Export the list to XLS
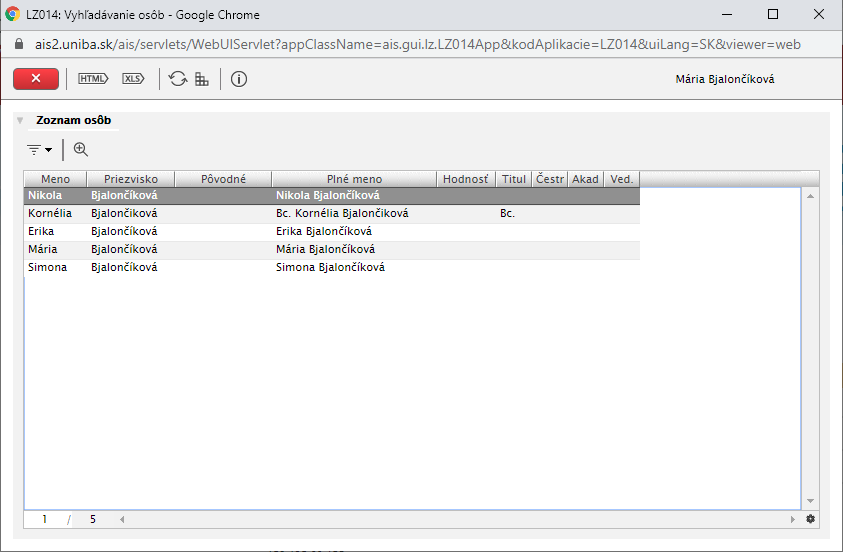Screen dimensions: 843x552 click(x=133, y=79)
